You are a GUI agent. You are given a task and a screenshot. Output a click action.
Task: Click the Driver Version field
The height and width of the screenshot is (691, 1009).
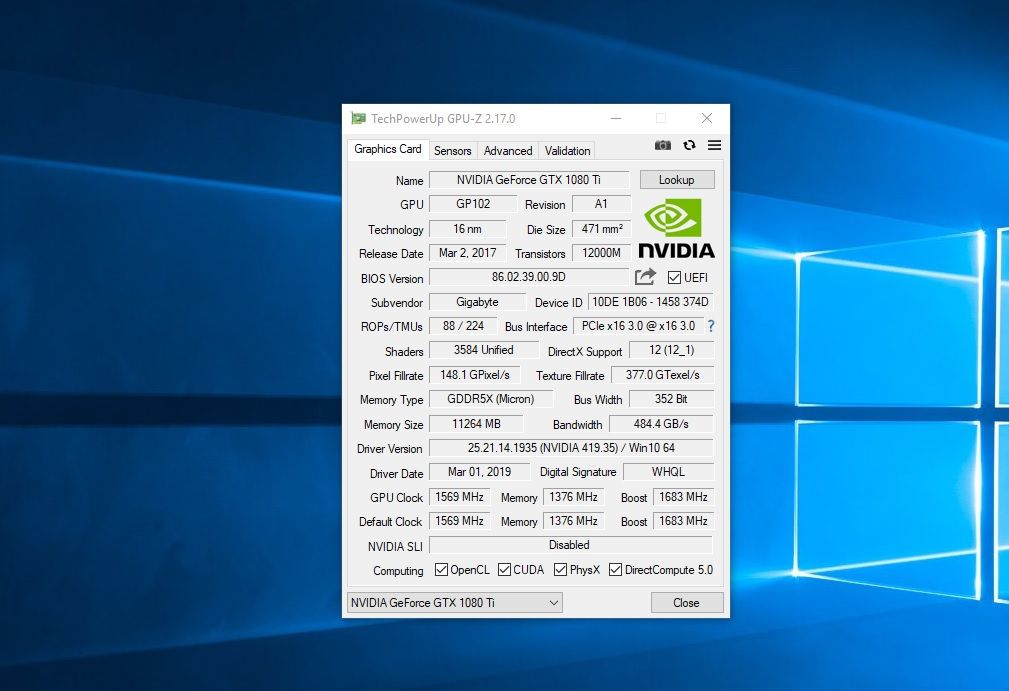pos(571,448)
